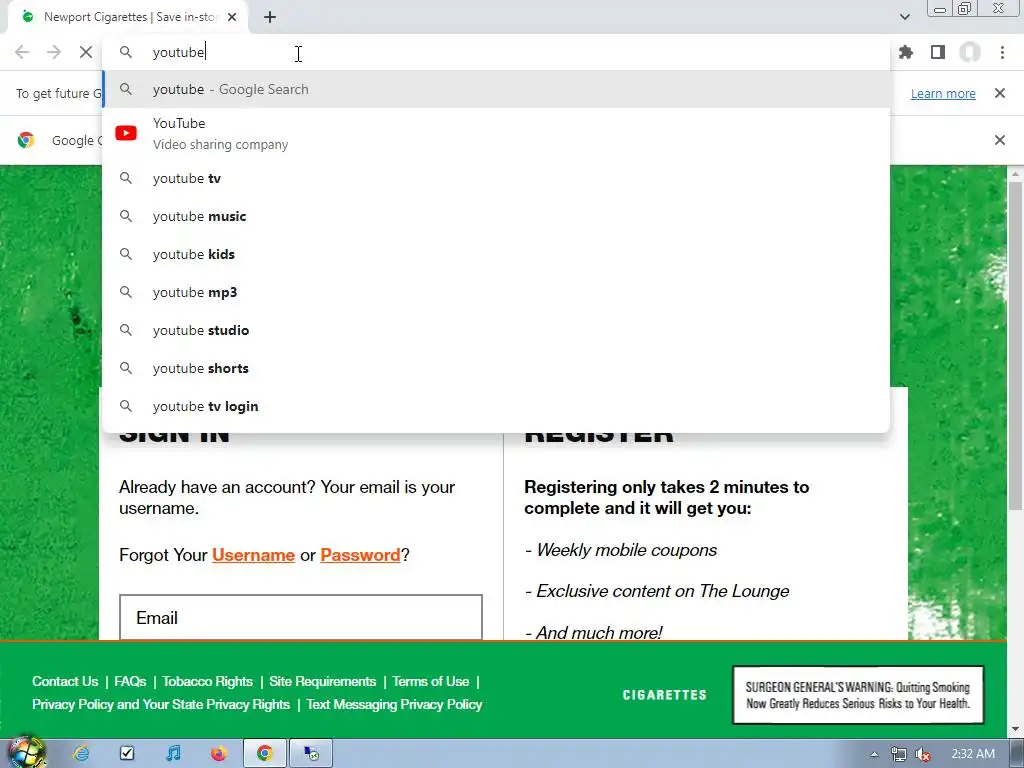Open the Learn more link
Viewport: 1024px width, 768px height.
coord(943,93)
